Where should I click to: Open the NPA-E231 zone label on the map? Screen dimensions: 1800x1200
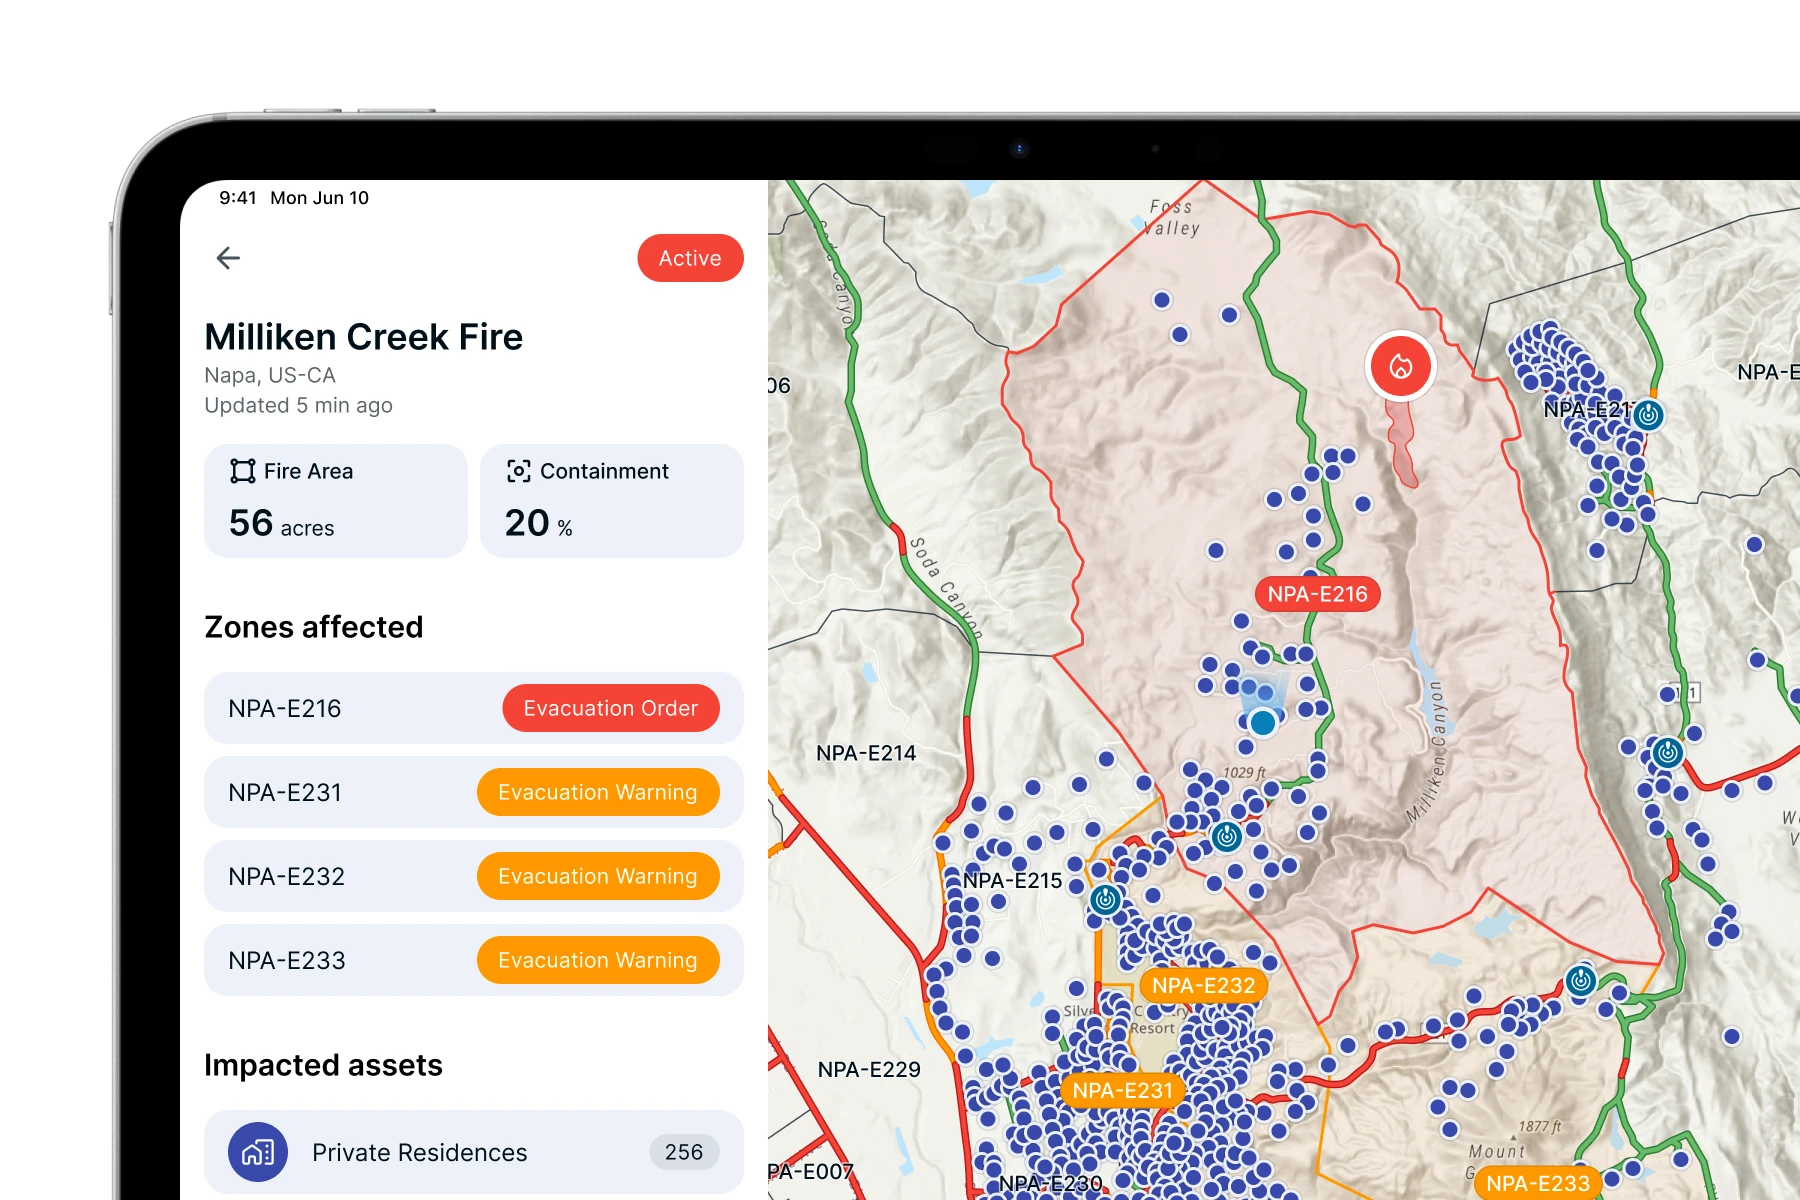[1124, 1091]
